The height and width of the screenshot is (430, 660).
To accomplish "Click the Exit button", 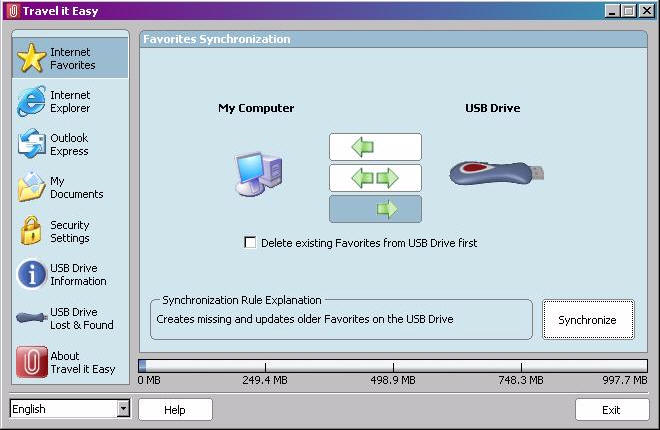I will coord(611,410).
